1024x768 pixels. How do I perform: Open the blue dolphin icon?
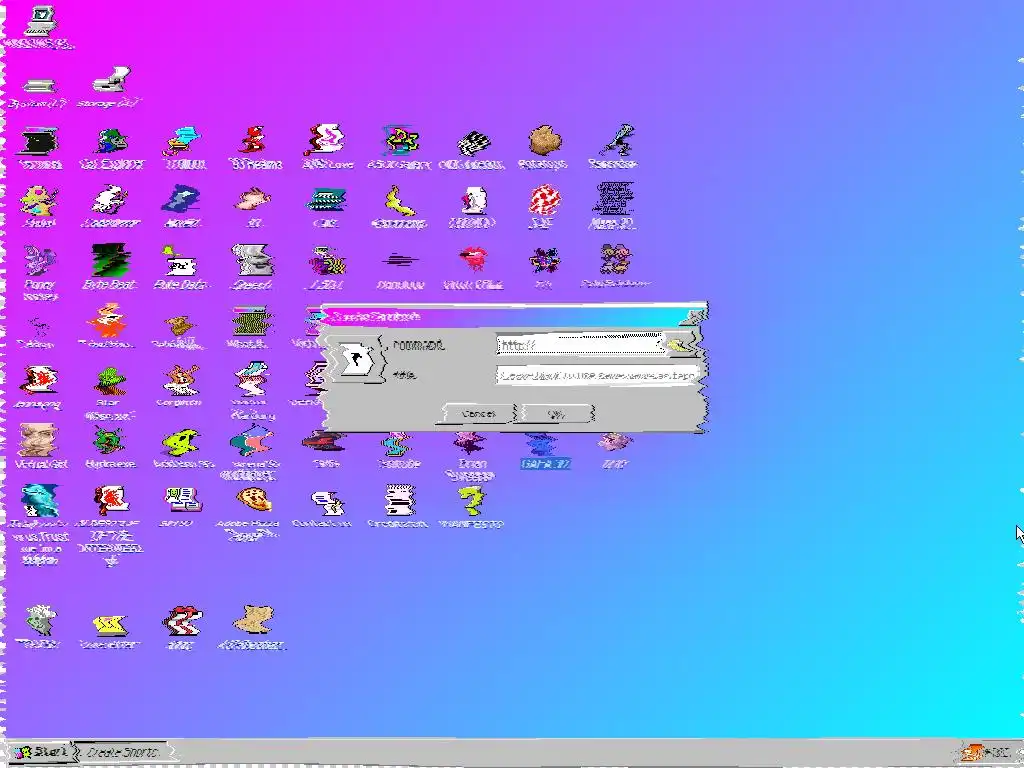point(39,500)
